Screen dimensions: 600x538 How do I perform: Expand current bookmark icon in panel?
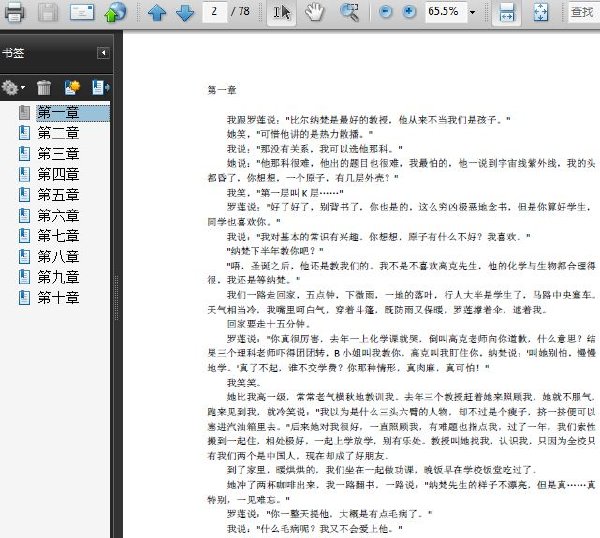click(101, 87)
